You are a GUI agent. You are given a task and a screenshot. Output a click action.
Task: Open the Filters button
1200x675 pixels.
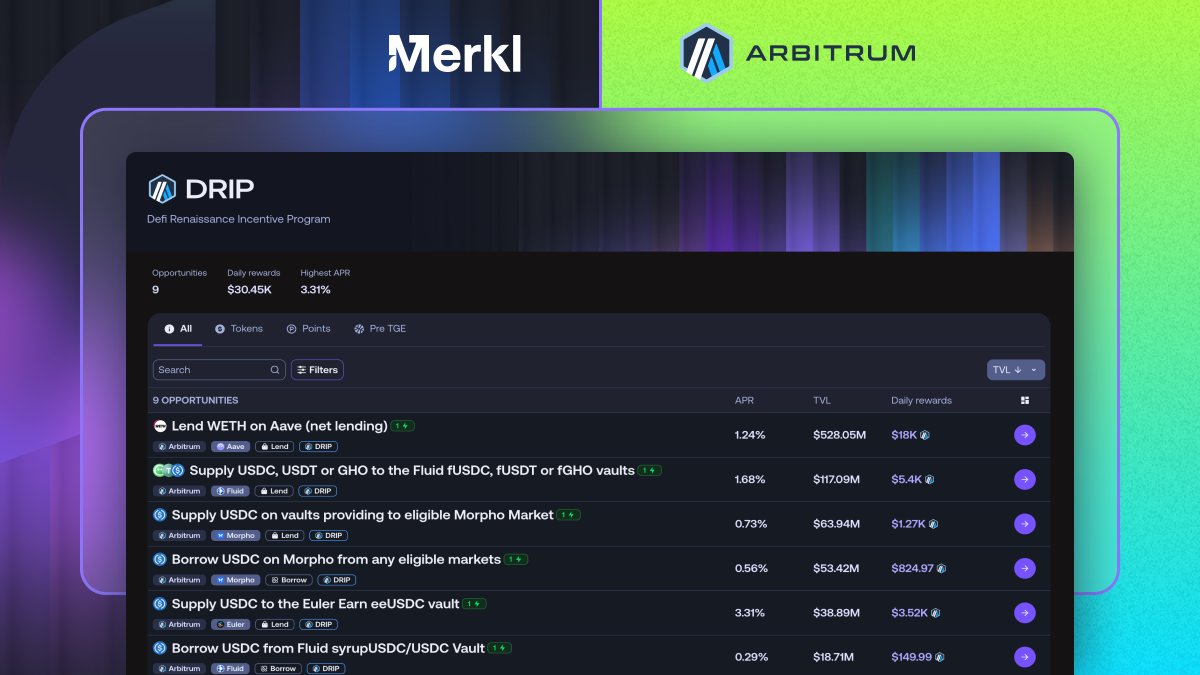click(317, 370)
